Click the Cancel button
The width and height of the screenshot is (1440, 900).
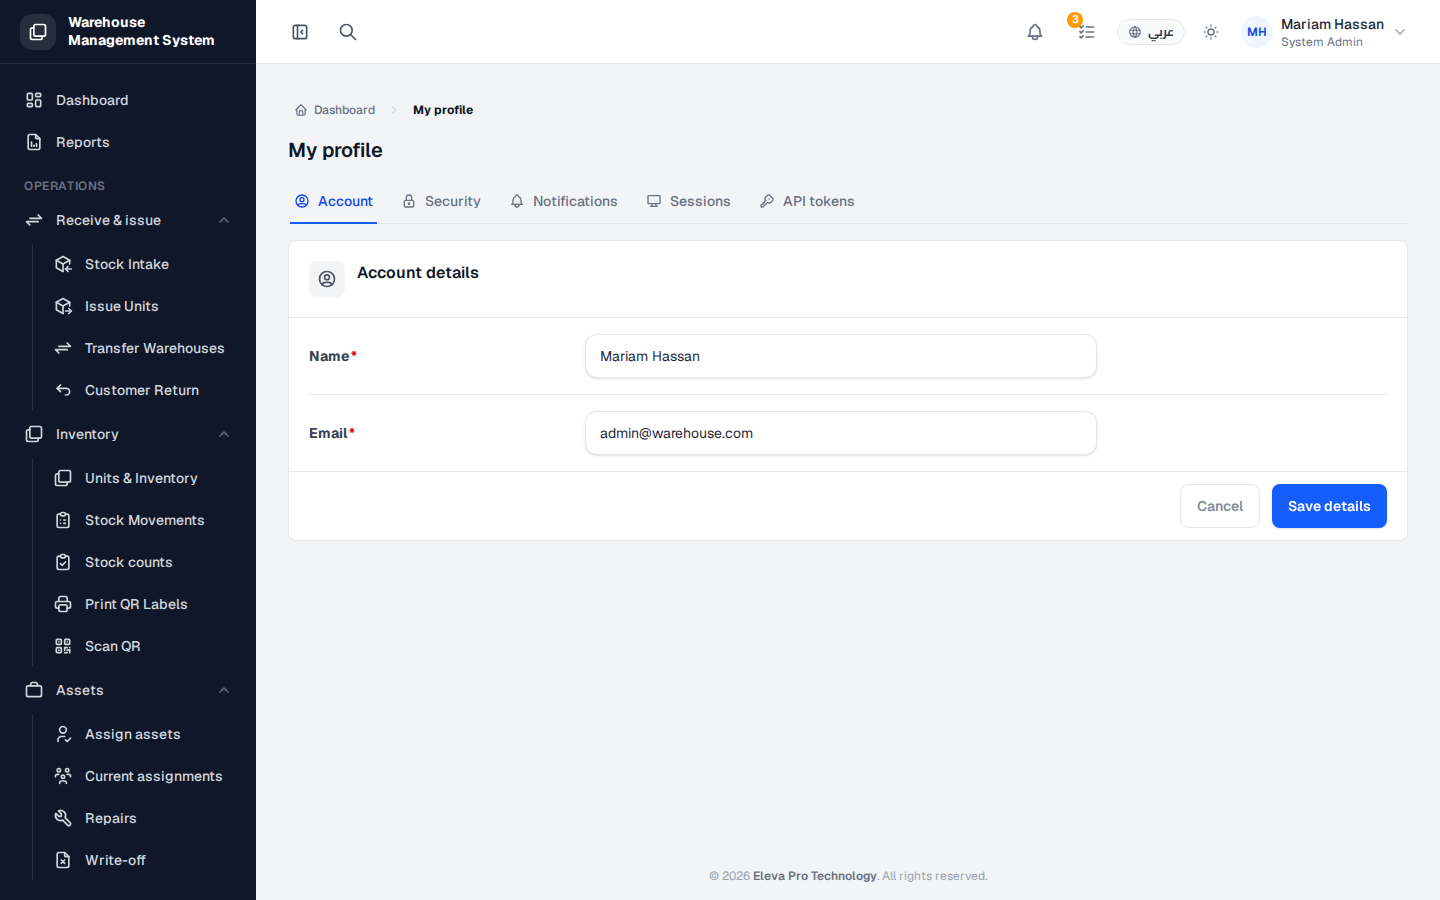(1220, 506)
